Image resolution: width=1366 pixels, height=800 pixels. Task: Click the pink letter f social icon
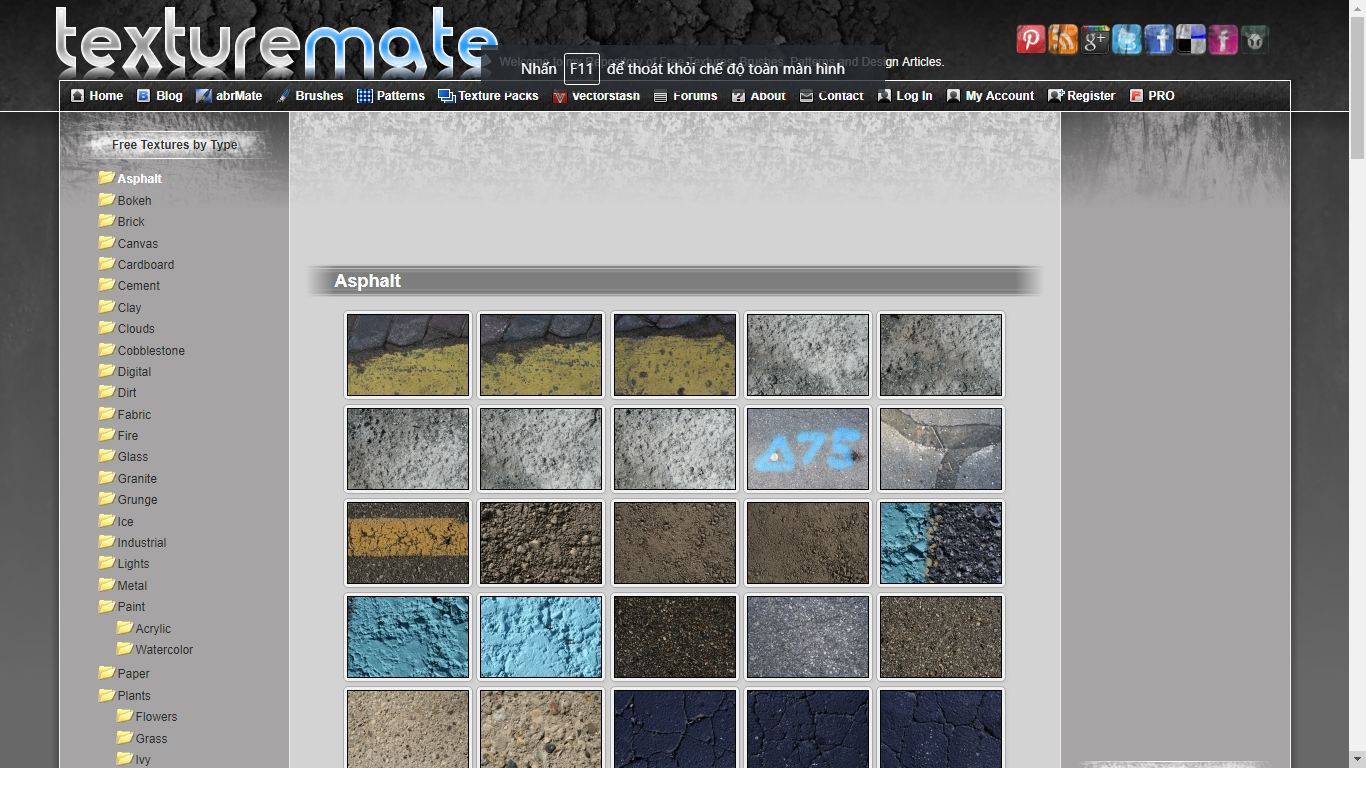[x=1223, y=39]
